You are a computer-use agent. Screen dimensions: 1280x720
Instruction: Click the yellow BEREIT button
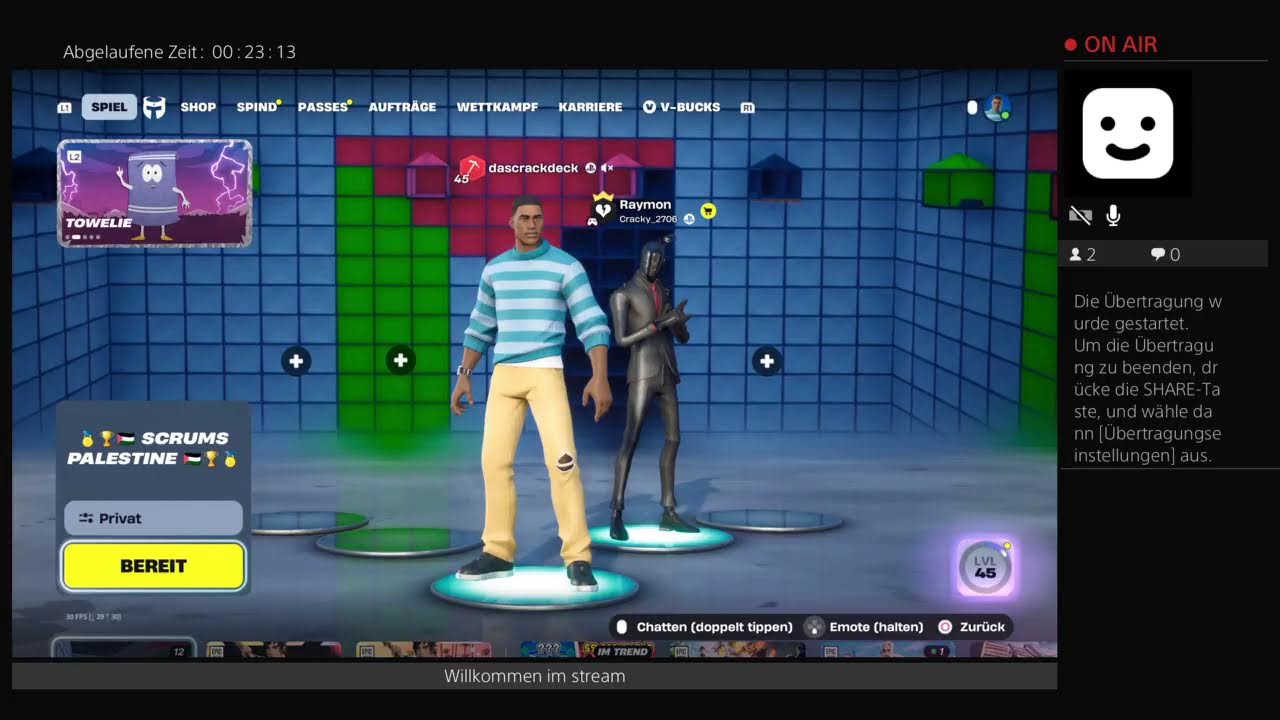153,566
